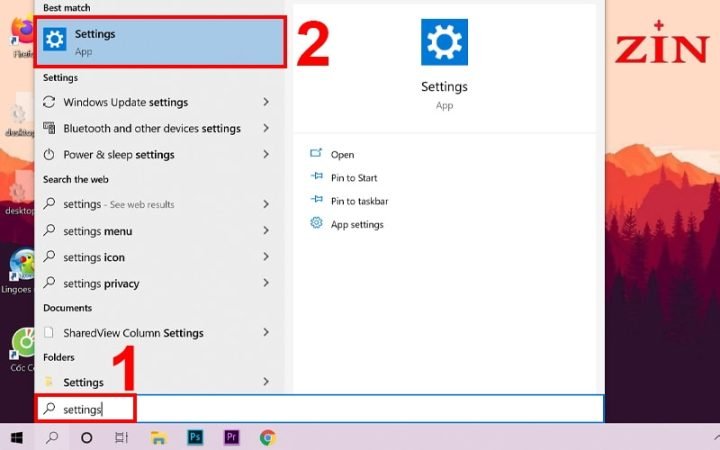This screenshot has width=720, height=450.
Task: Choose Pin to taskbar
Action: [360, 201]
